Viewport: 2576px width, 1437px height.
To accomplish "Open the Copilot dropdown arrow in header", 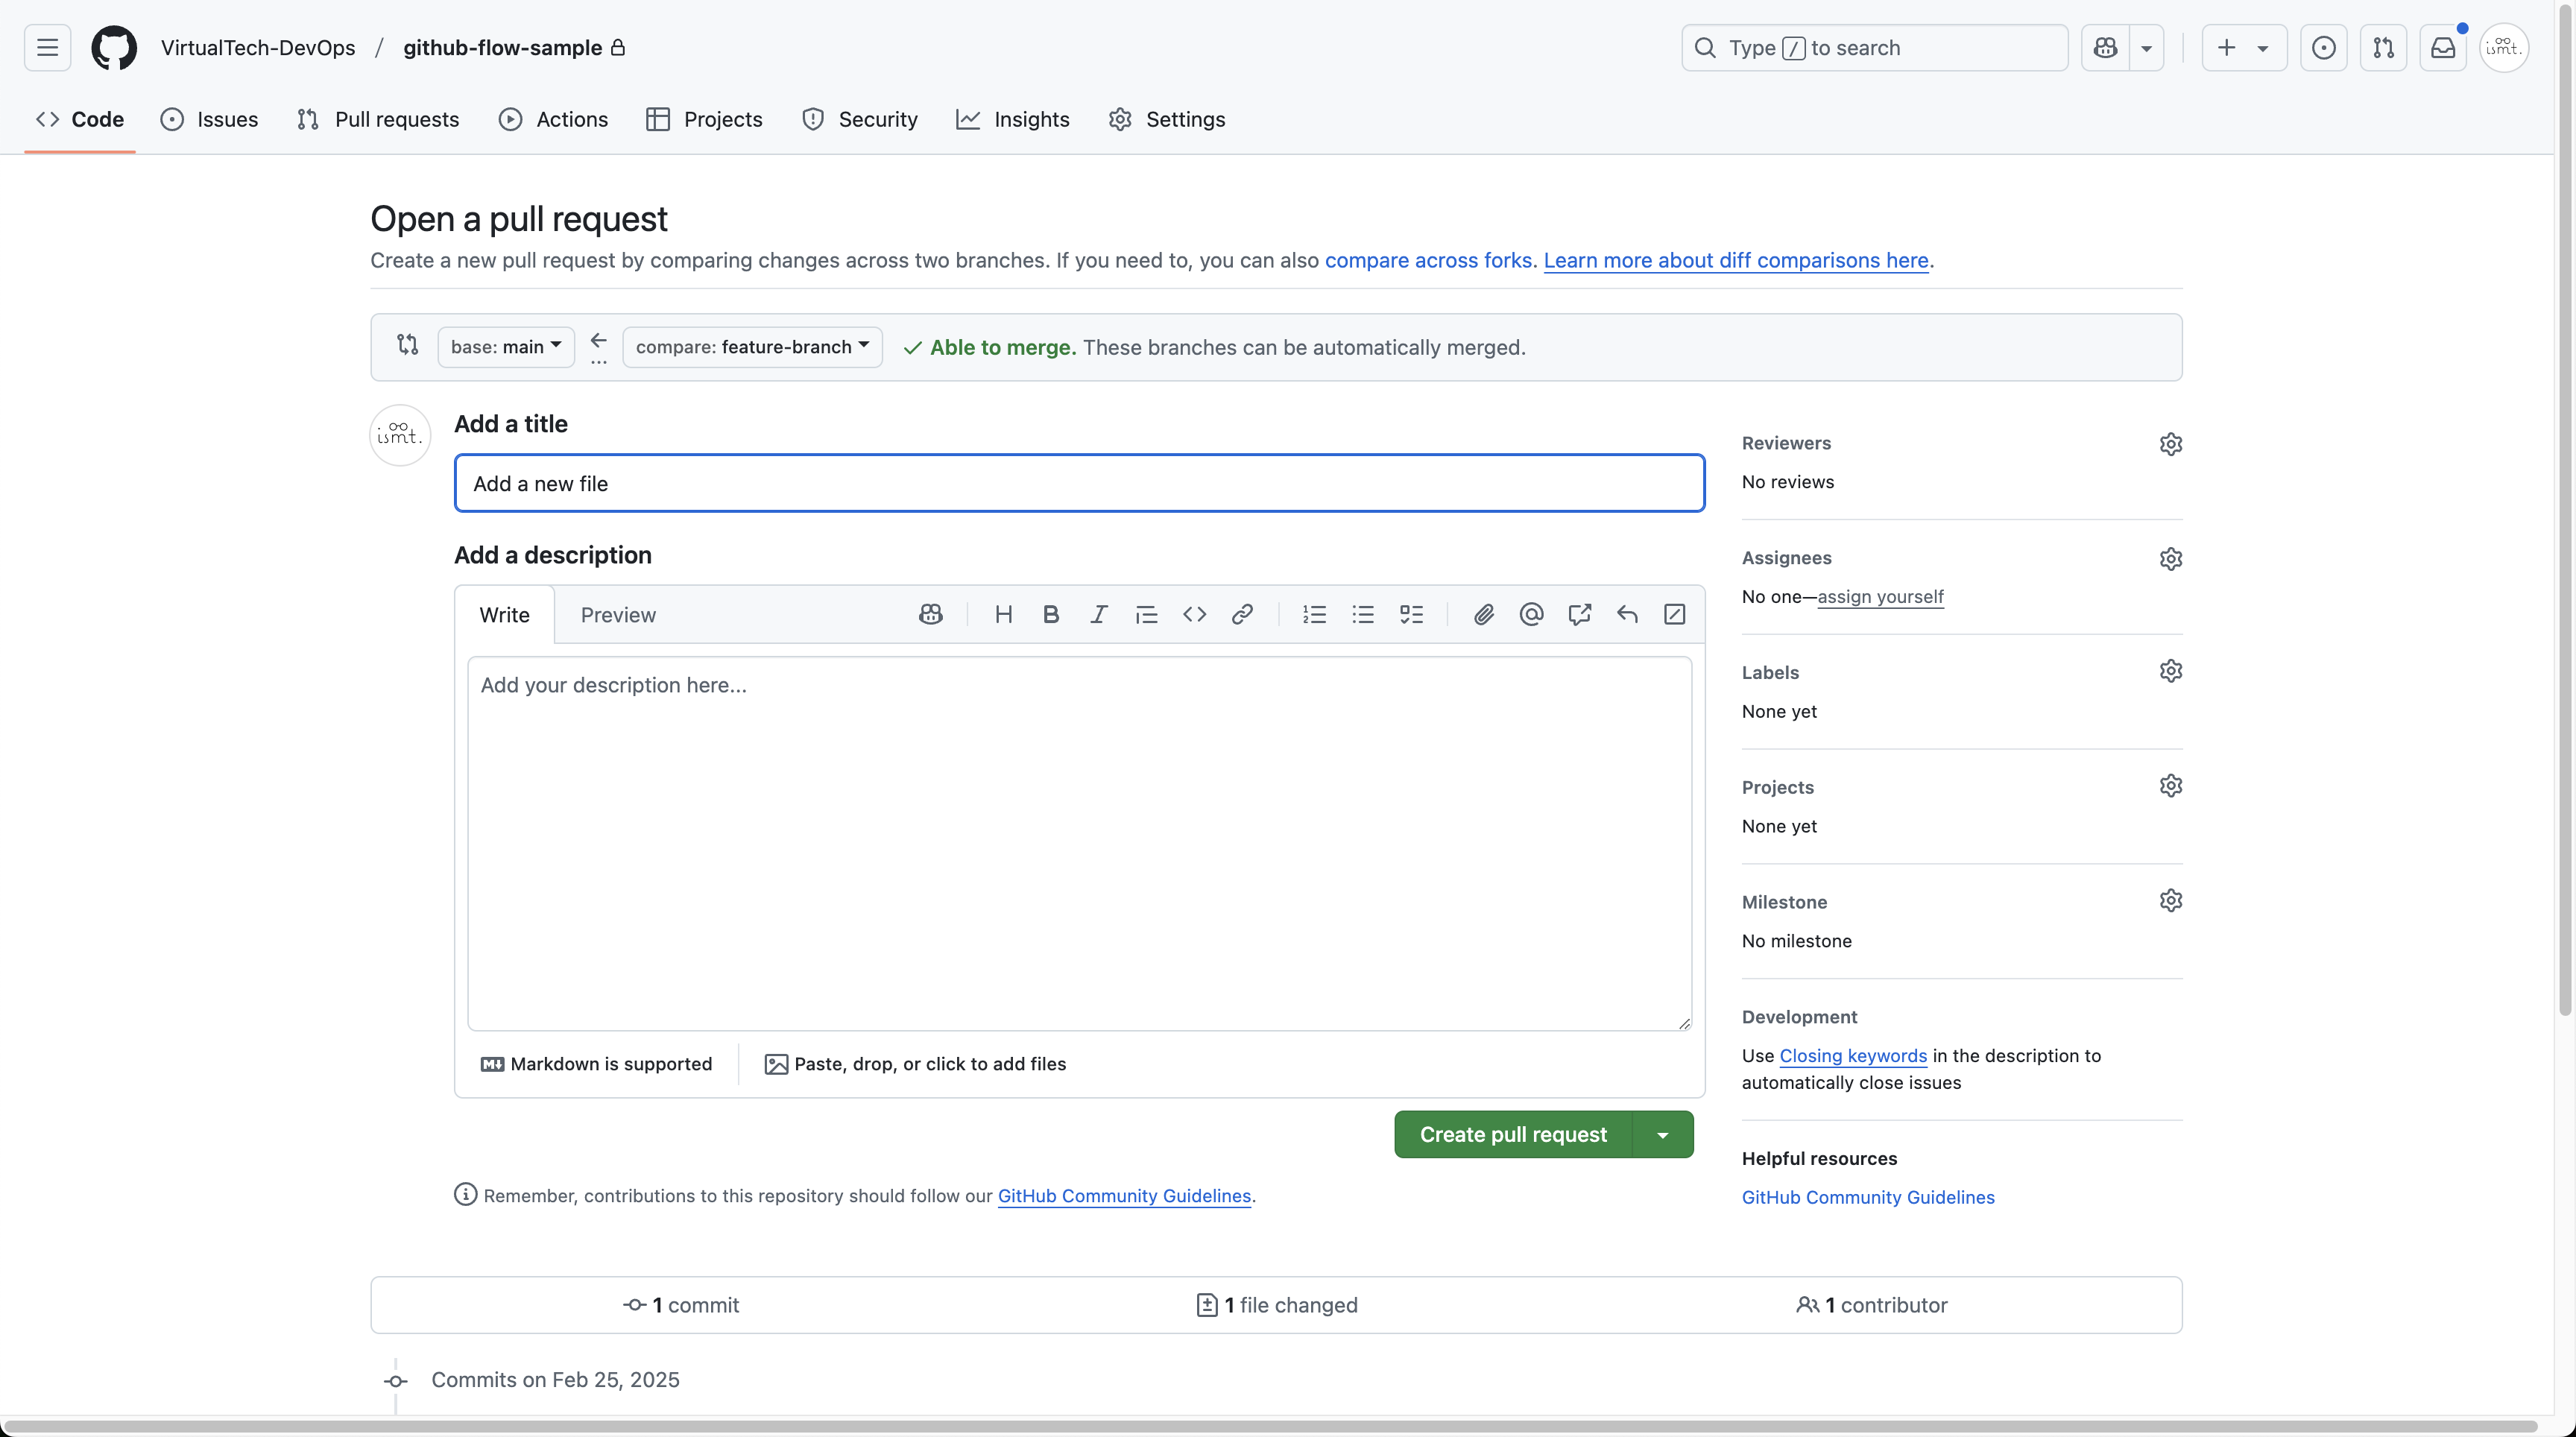I will tap(2146, 48).
